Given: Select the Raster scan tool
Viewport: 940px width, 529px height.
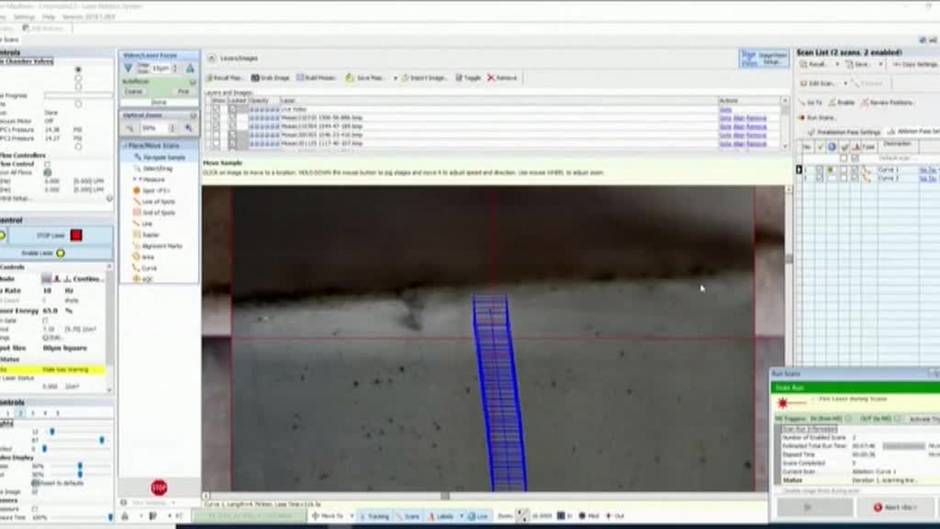Looking at the screenshot, I should pos(150,234).
